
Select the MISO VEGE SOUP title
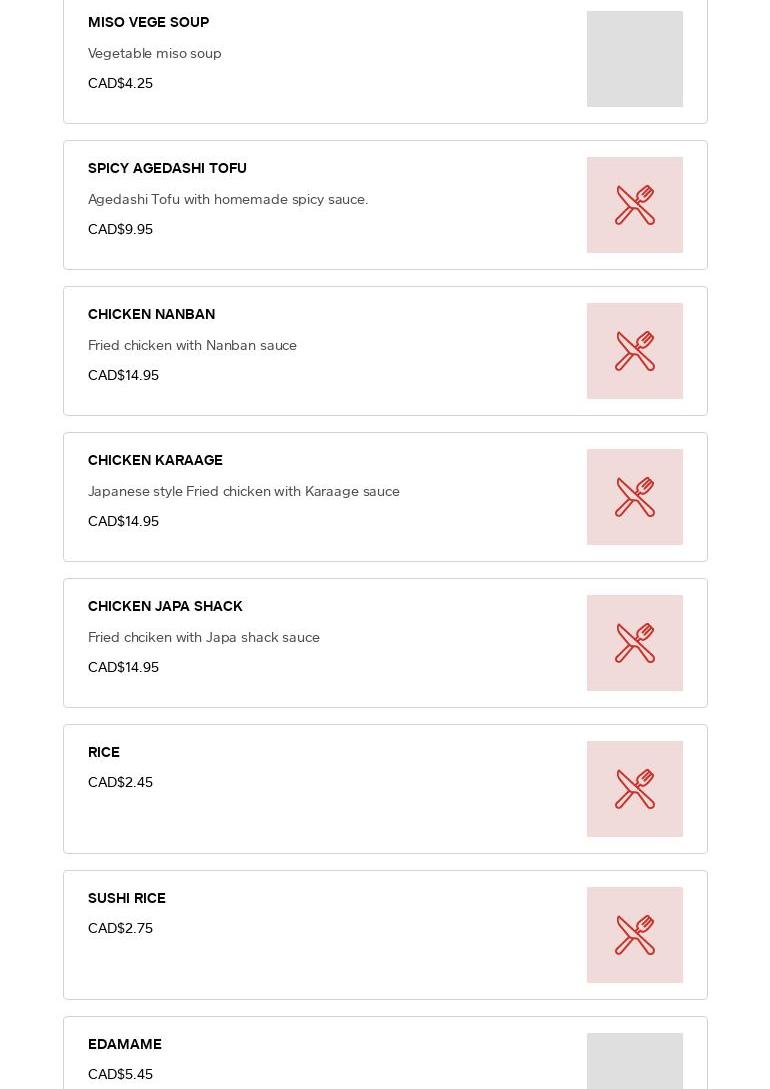(x=148, y=22)
